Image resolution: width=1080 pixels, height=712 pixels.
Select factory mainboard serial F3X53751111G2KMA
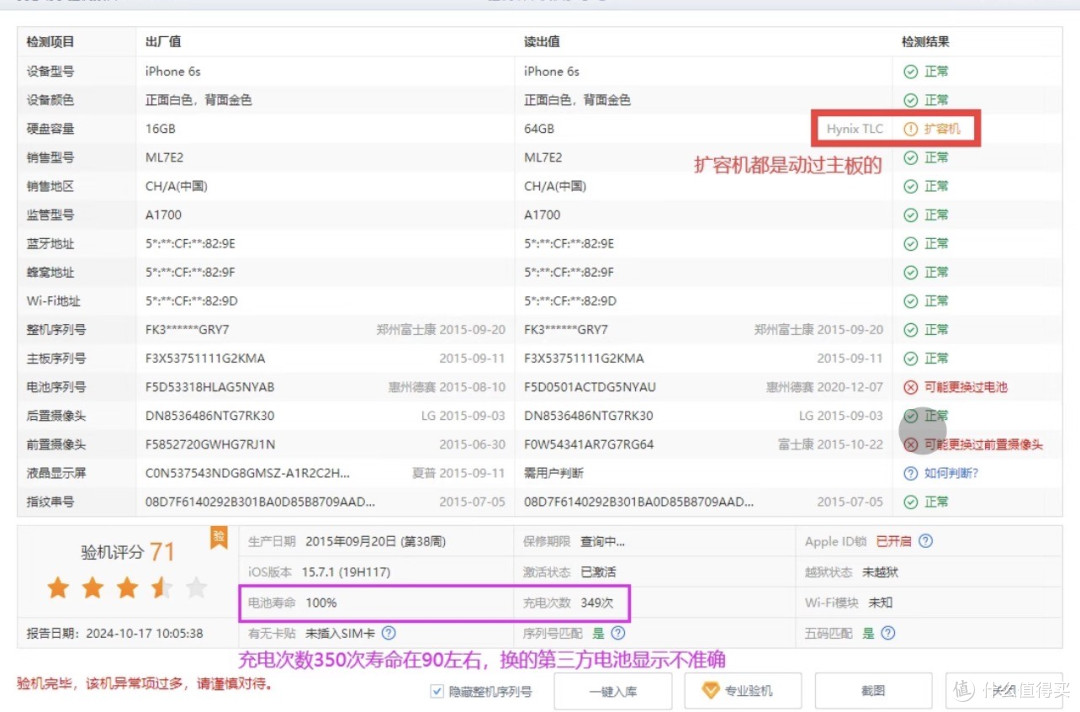point(205,359)
